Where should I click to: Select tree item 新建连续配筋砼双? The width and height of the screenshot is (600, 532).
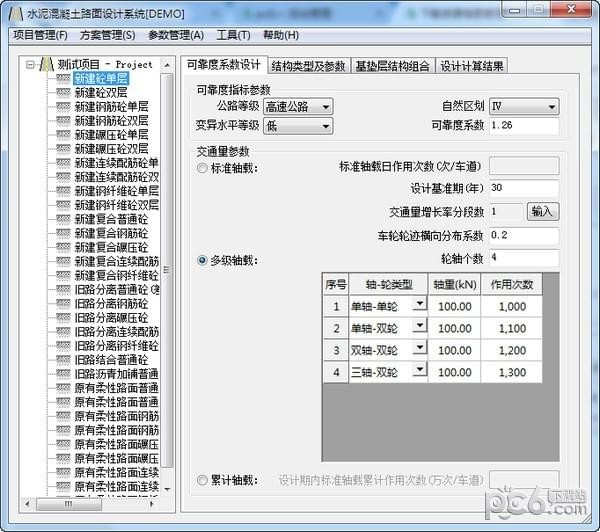(x=116, y=177)
